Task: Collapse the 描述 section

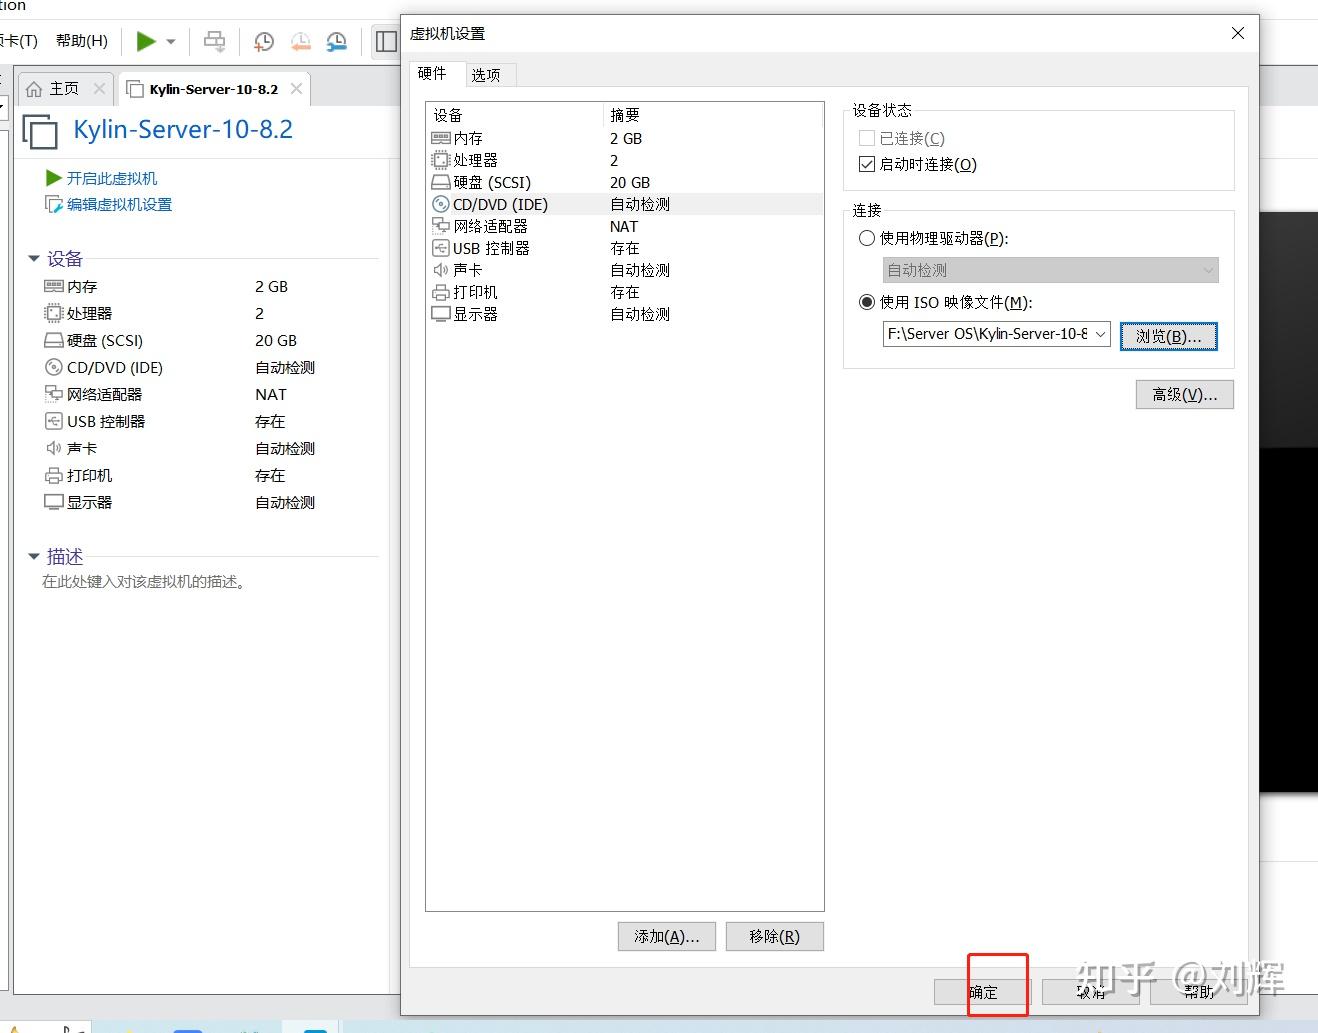Action: pyautogui.click(x=34, y=556)
